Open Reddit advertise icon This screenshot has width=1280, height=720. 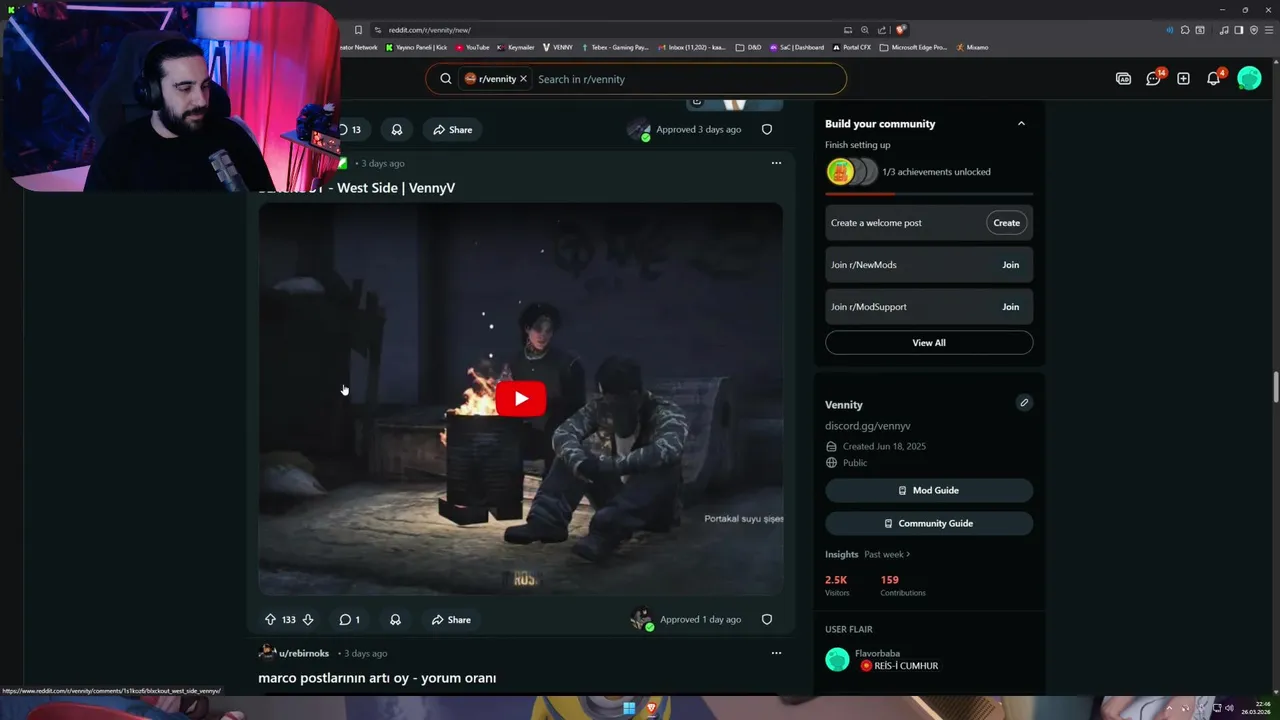tap(1123, 78)
